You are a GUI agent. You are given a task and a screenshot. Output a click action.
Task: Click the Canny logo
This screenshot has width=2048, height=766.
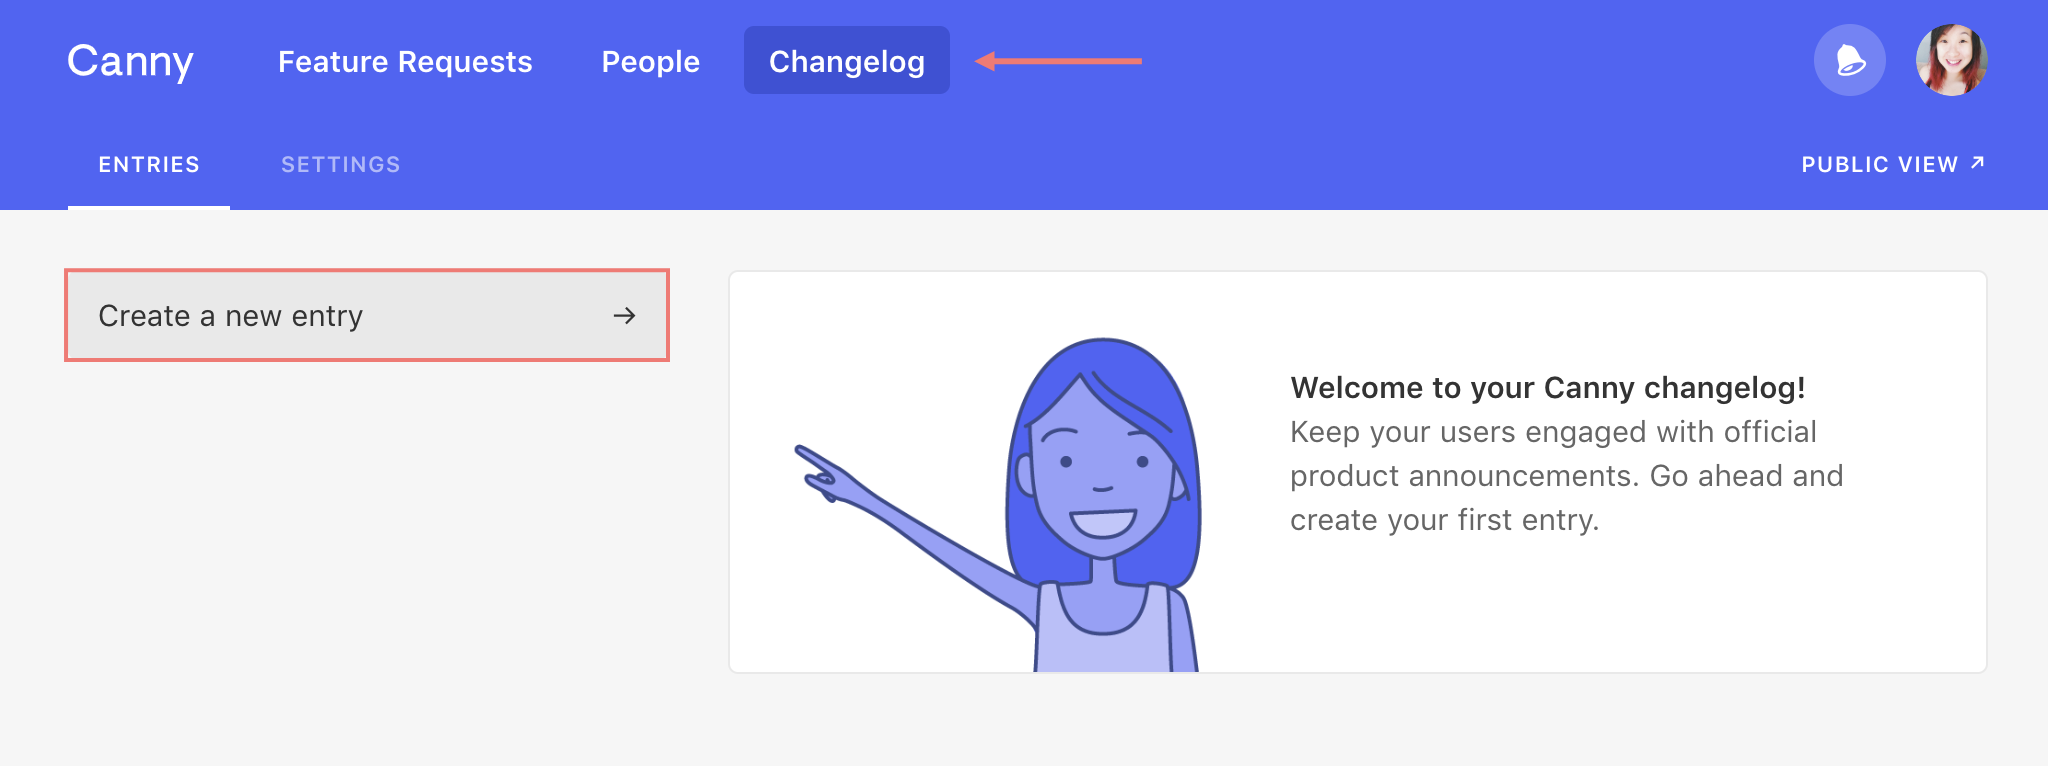[130, 62]
